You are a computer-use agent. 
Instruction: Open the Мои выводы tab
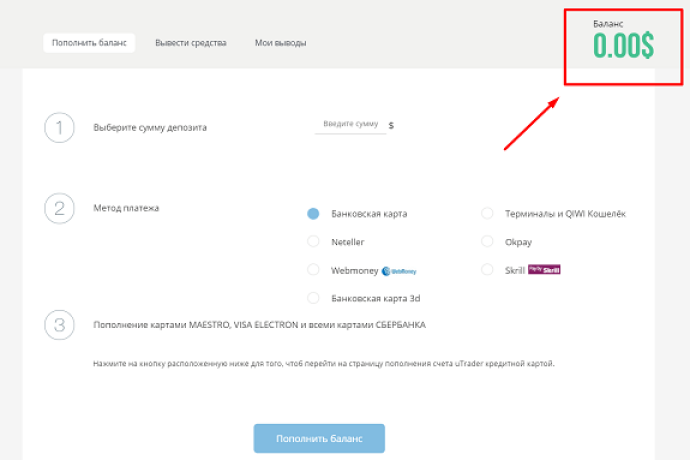tap(280, 43)
